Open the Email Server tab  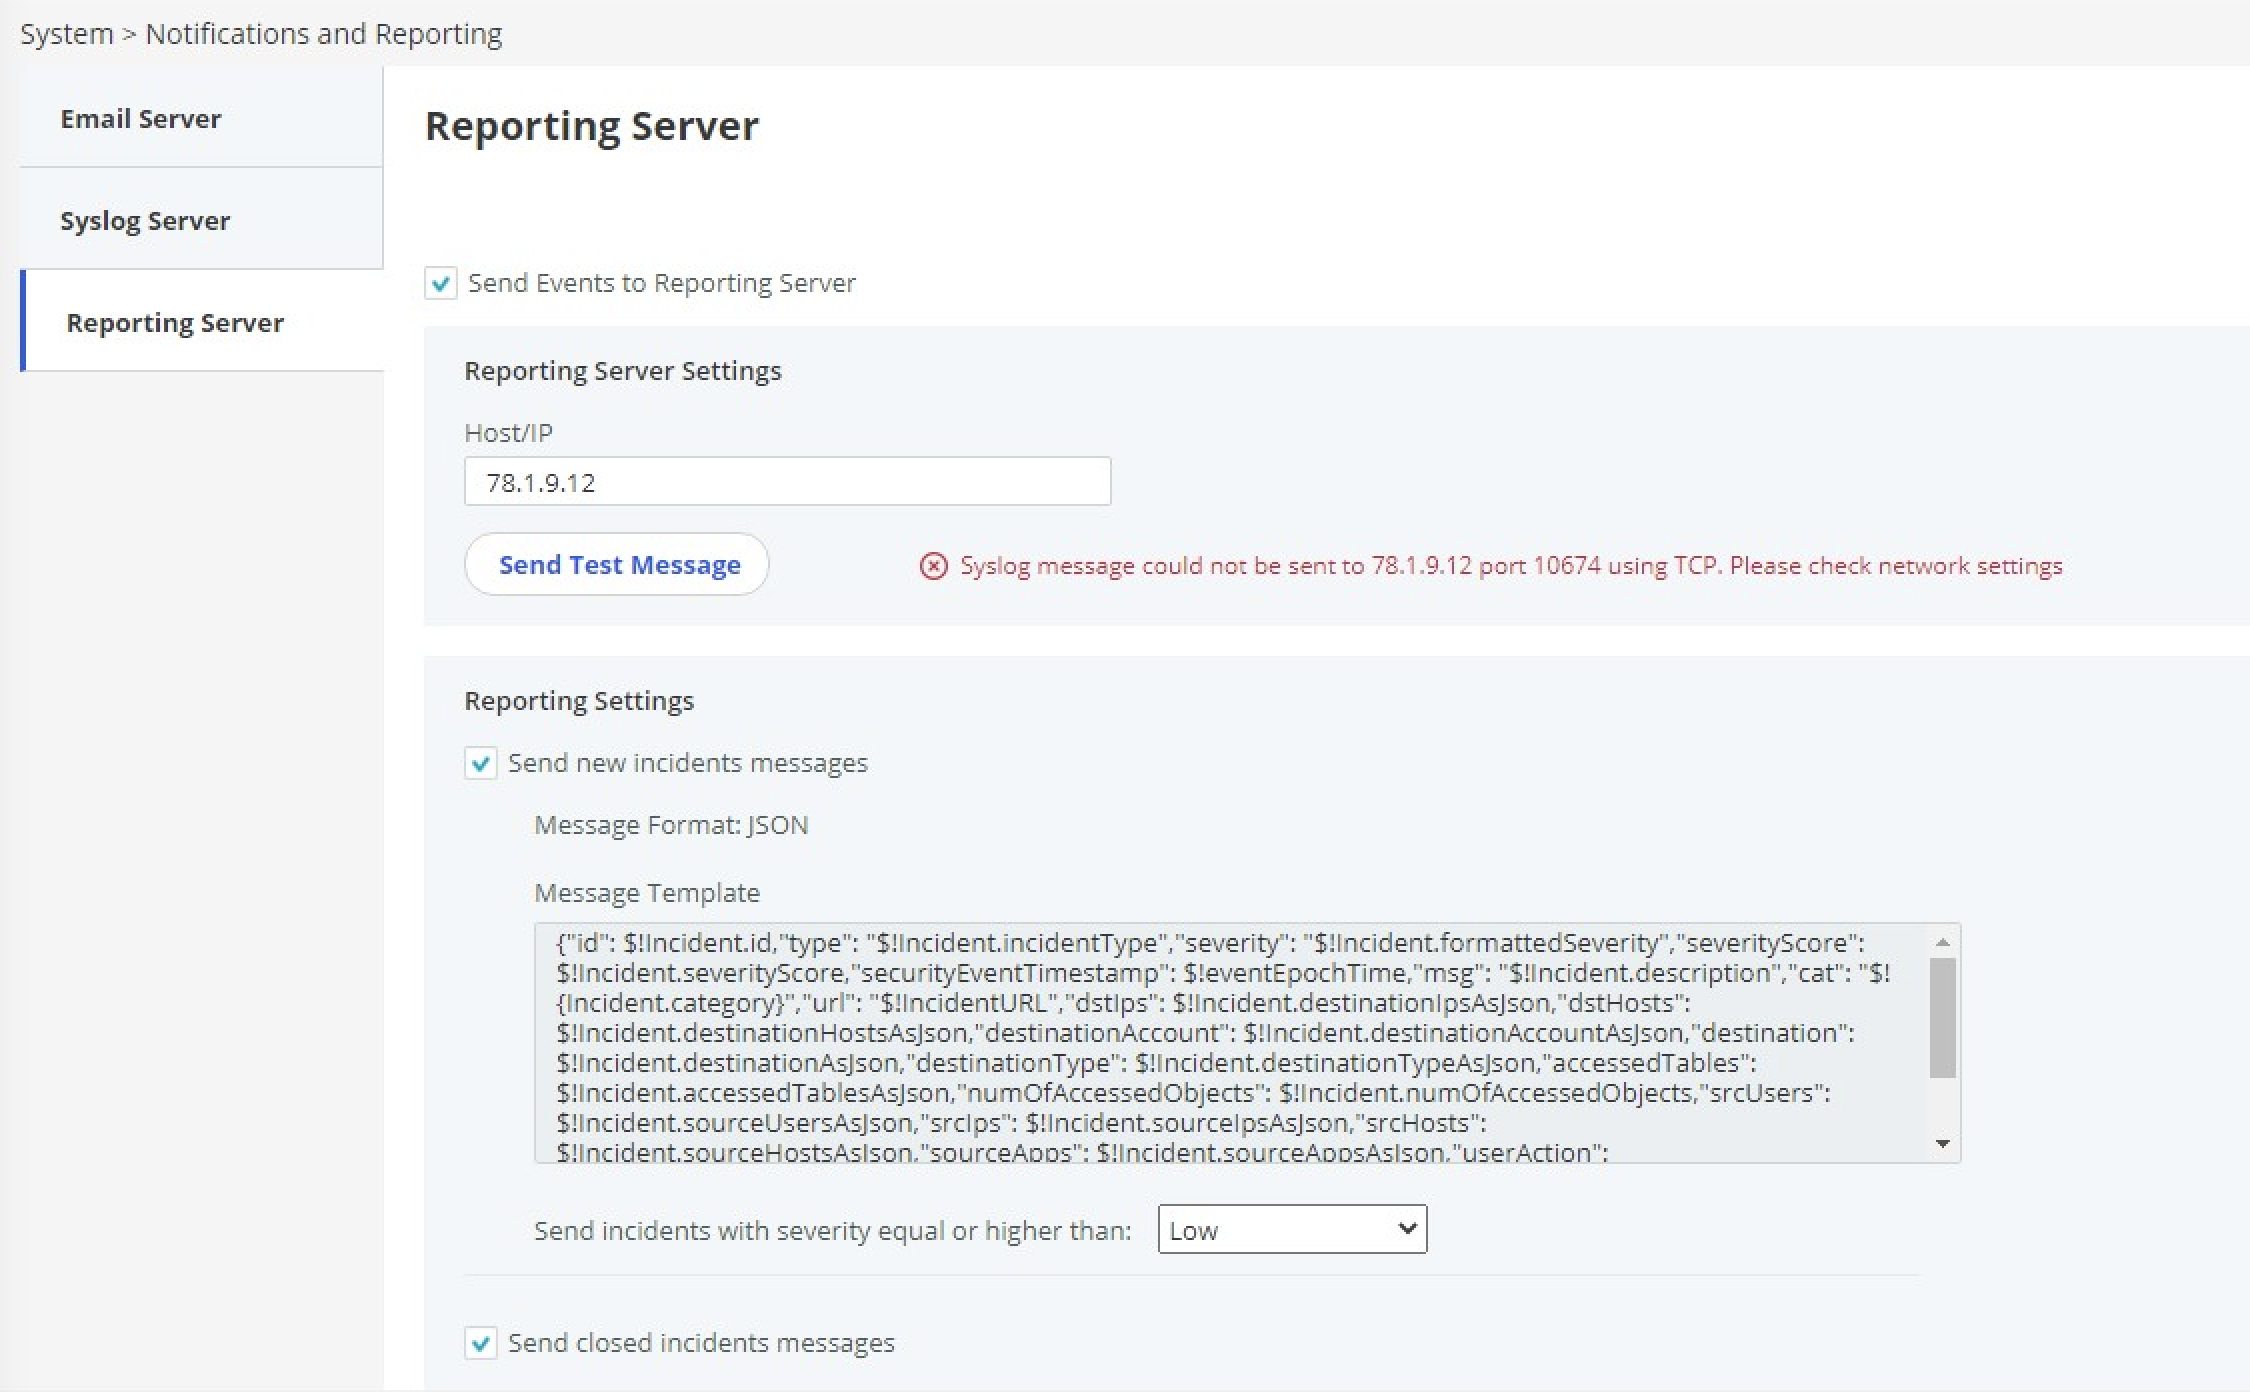[141, 119]
